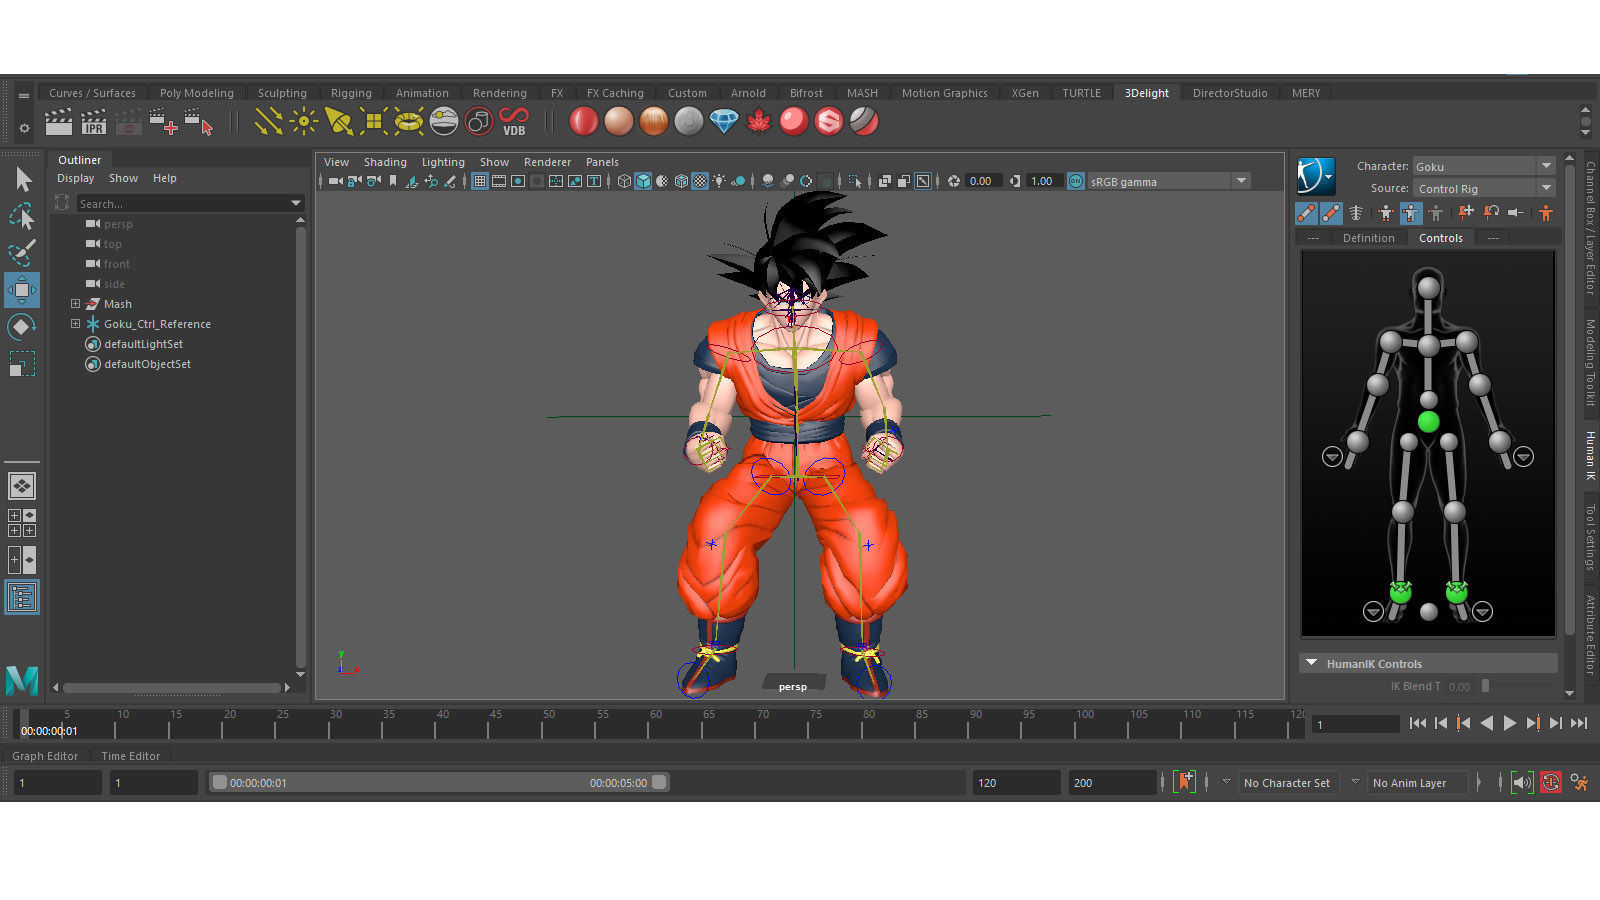Open the HumanIK blue menu button
This screenshot has width=1600, height=900.
(1316, 177)
